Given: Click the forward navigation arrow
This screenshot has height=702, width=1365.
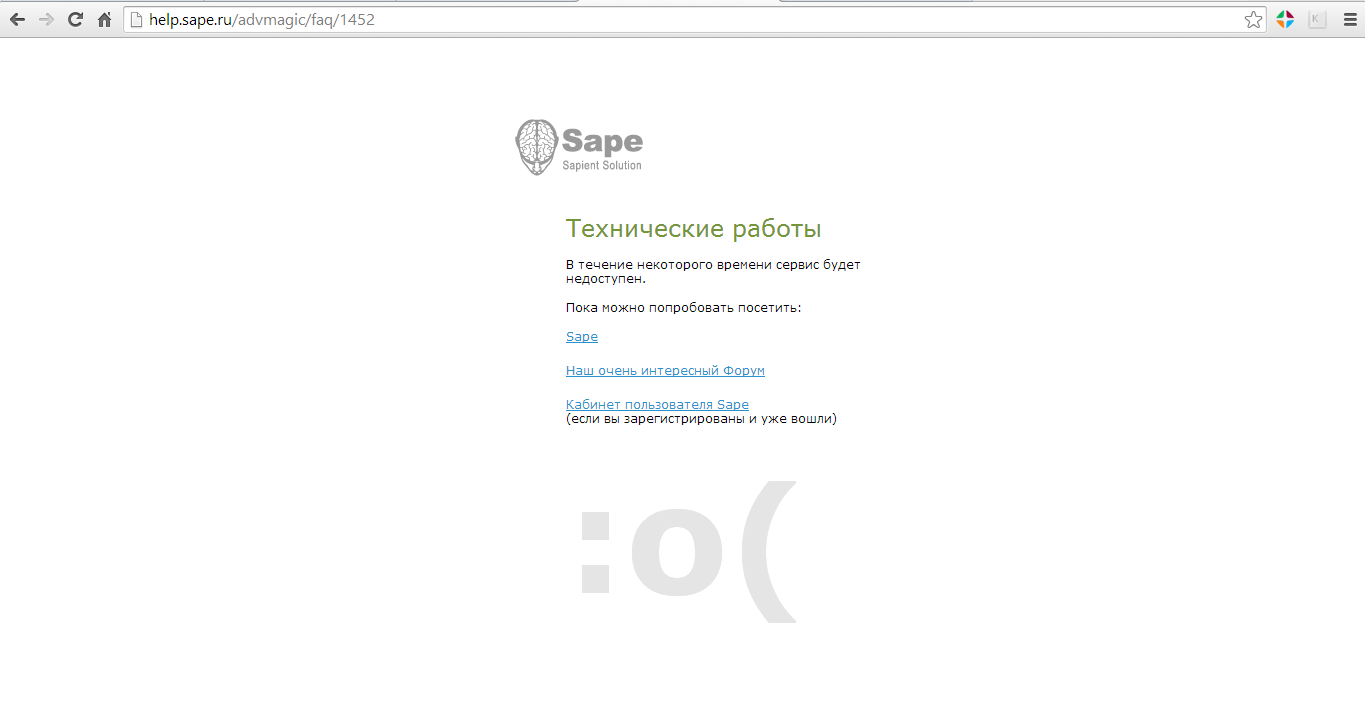Looking at the screenshot, I should [46, 19].
